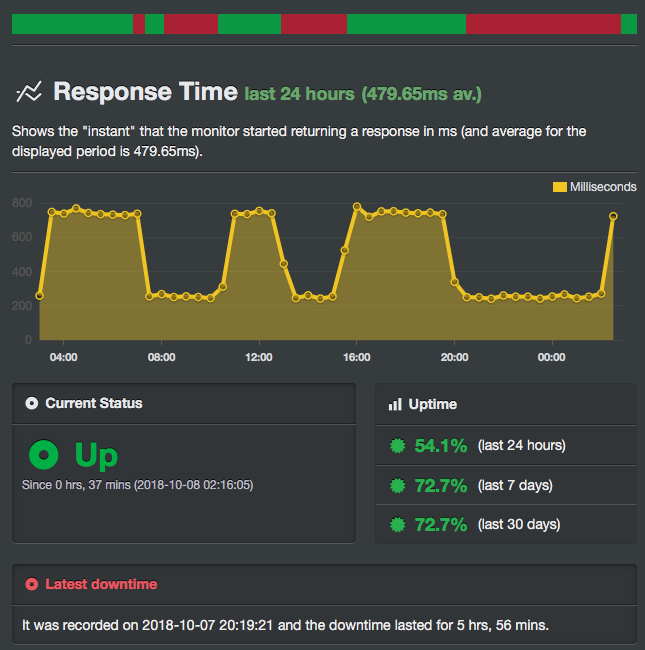Click the Response Time heading
645x650 pixels.
(x=145, y=93)
